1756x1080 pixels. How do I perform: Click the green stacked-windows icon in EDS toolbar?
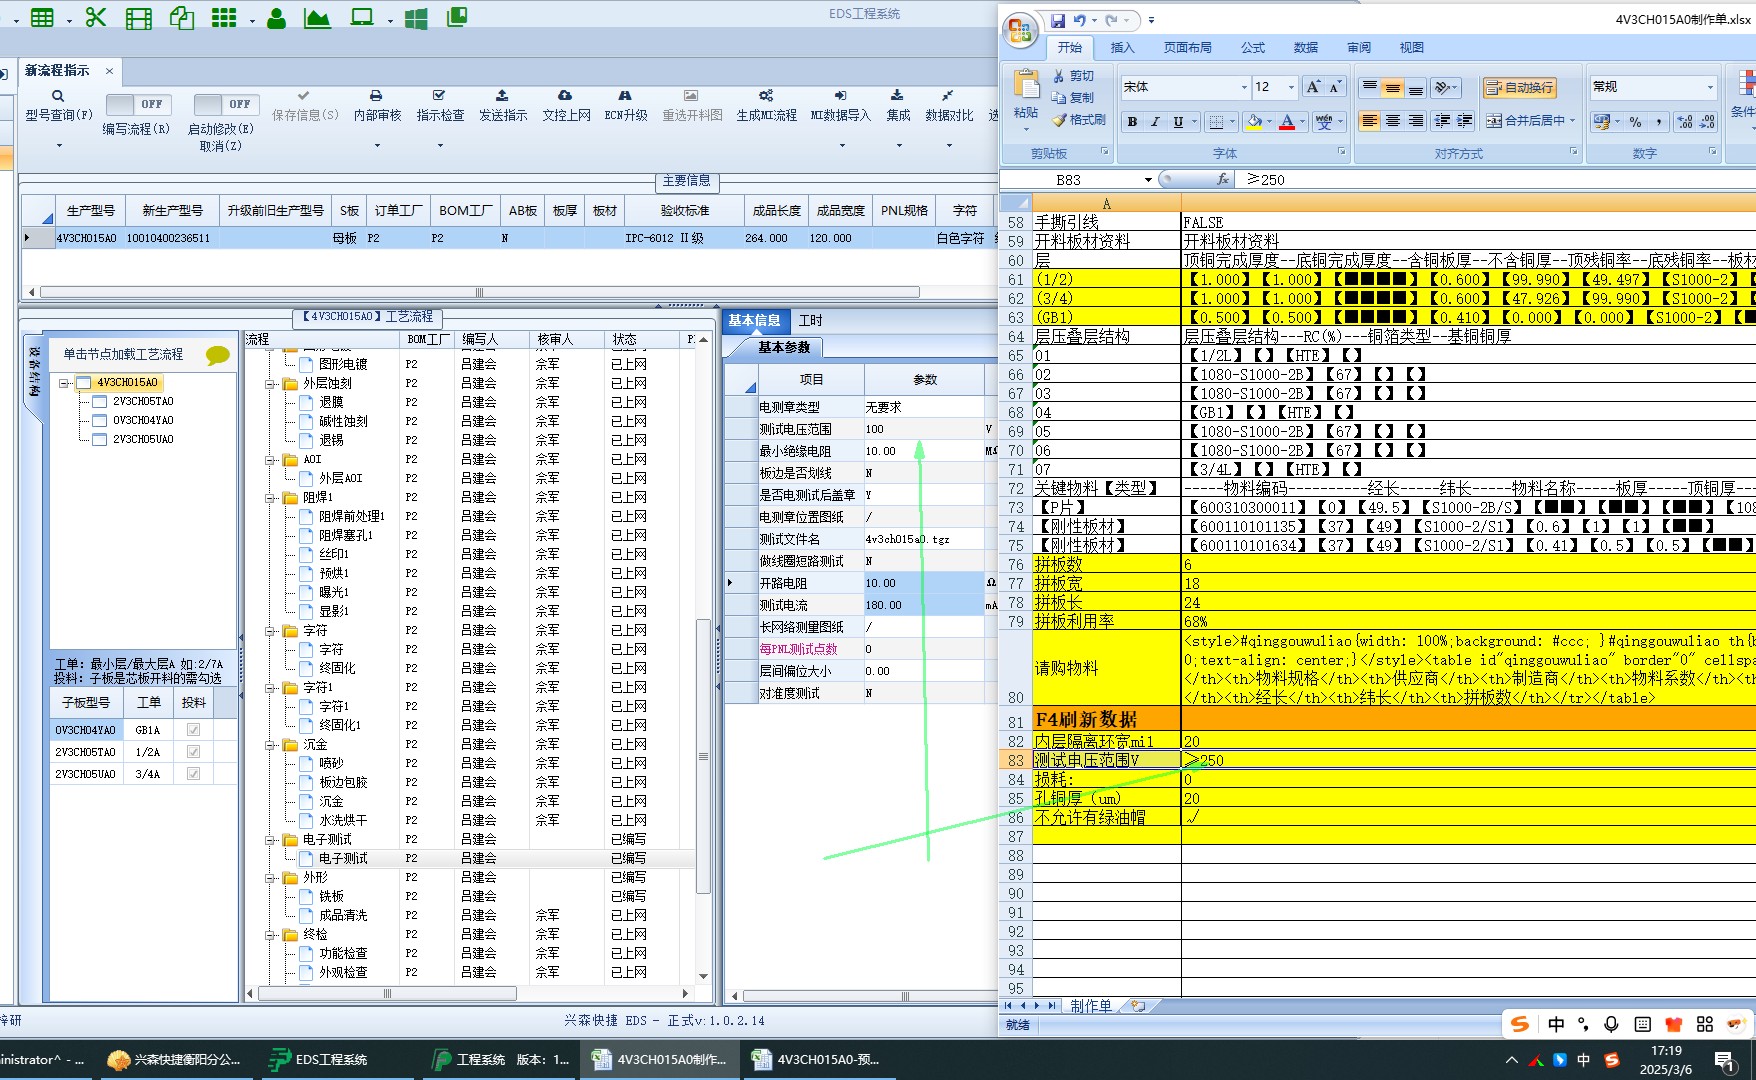[x=457, y=17]
